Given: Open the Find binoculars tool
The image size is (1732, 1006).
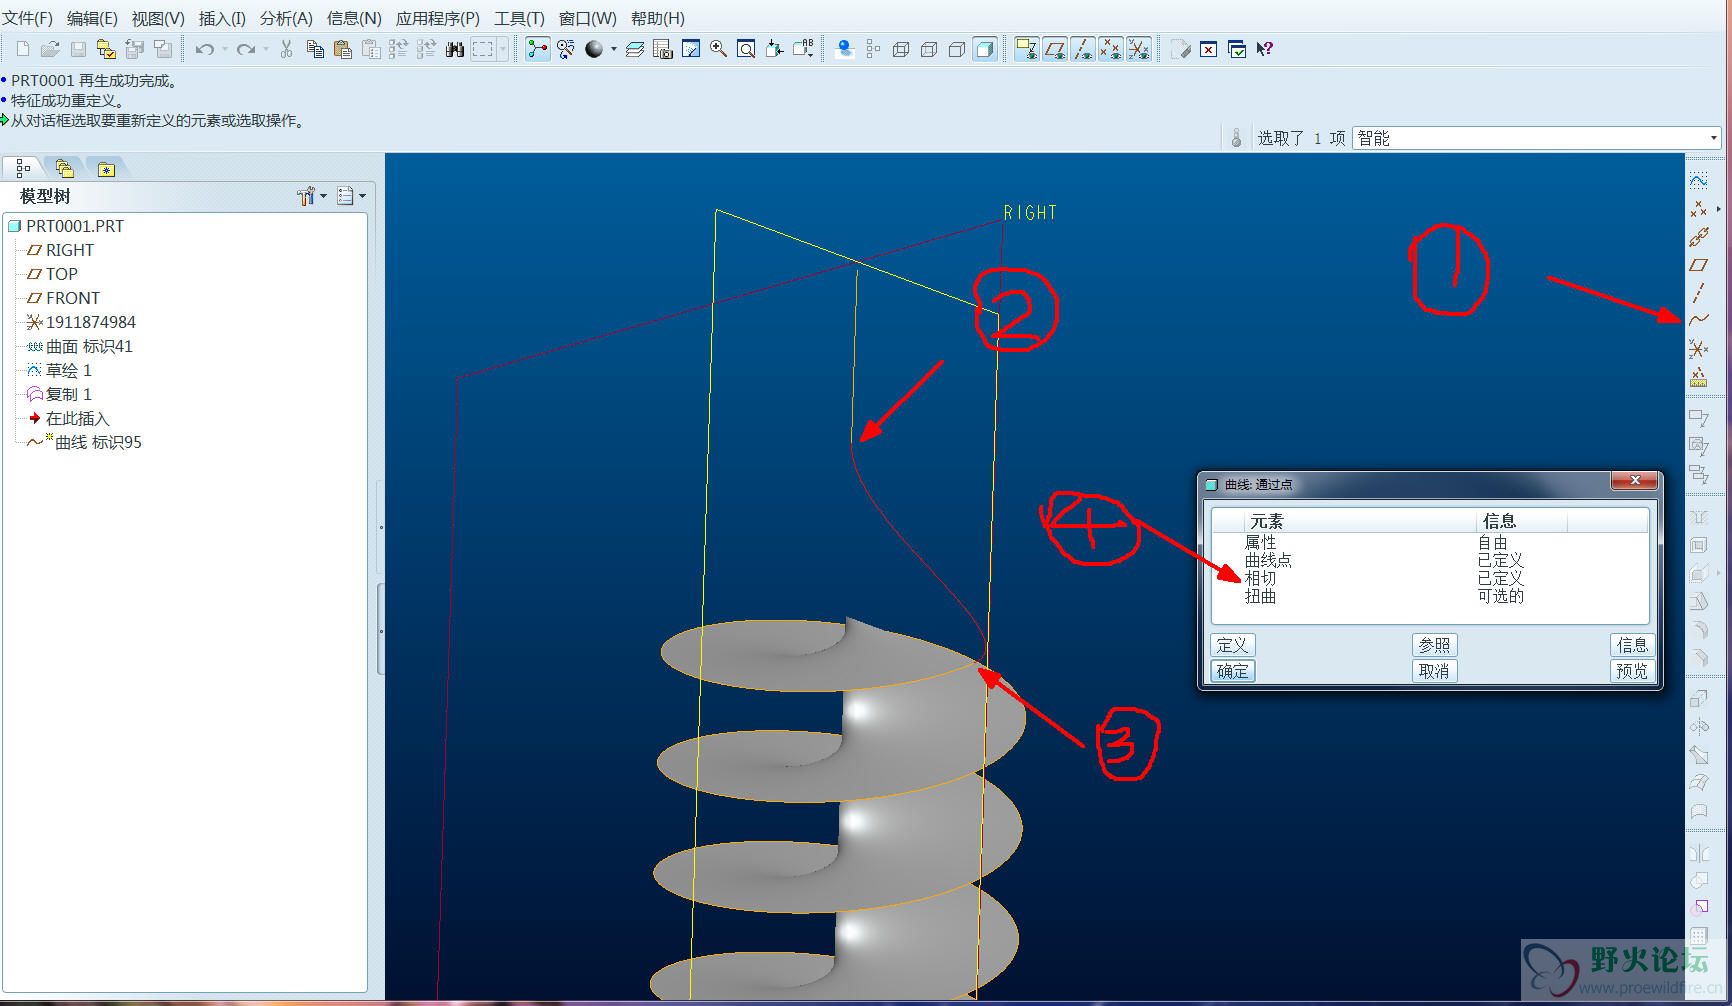Looking at the screenshot, I should click(x=455, y=49).
